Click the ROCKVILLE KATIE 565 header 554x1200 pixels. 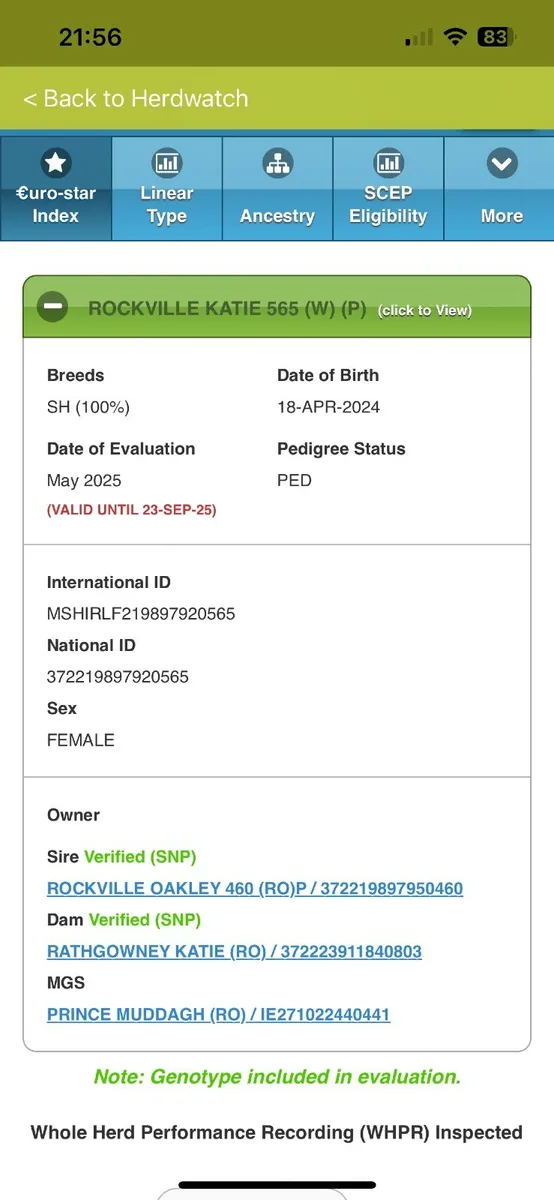click(277, 309)
